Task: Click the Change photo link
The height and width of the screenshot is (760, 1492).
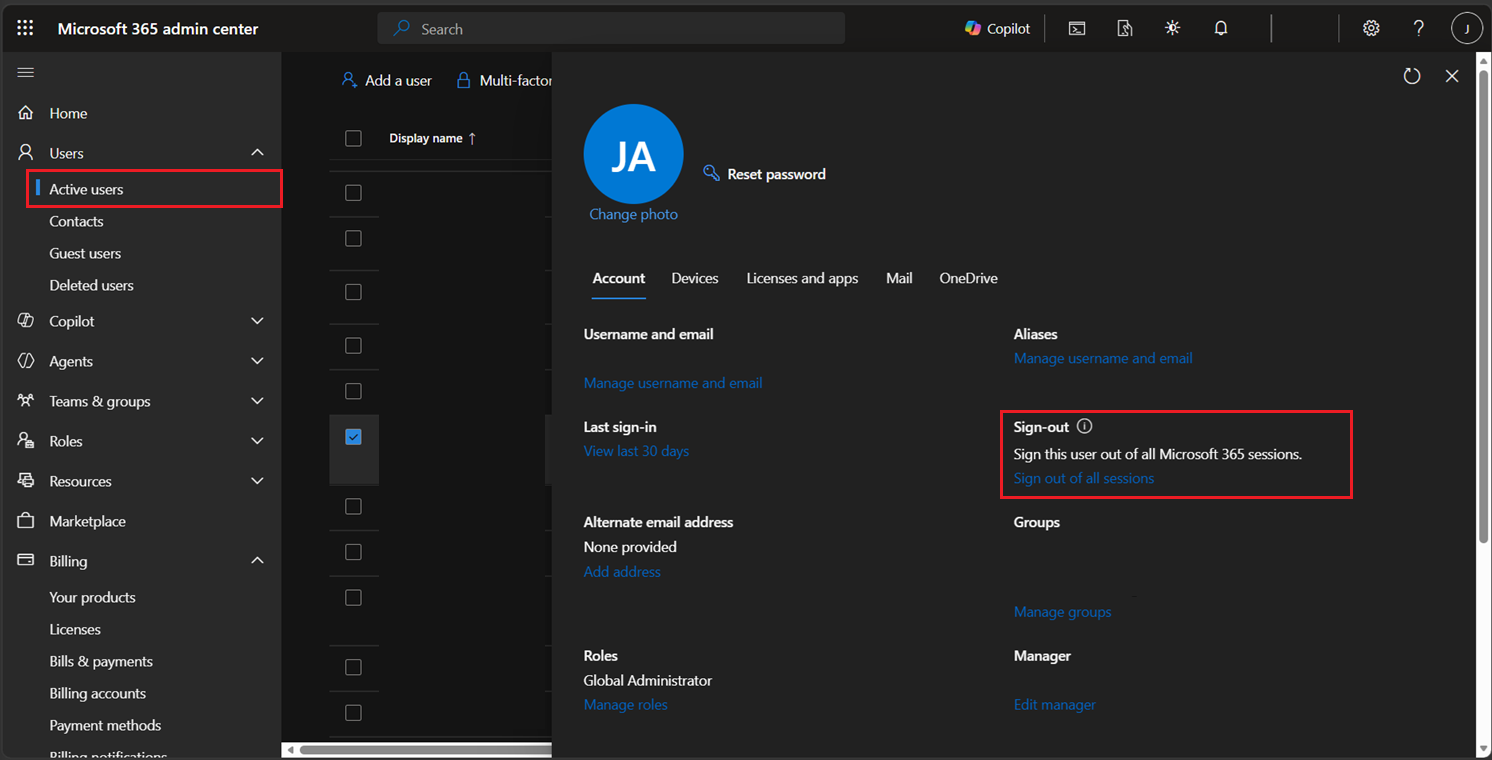Action: click(633, 214)
